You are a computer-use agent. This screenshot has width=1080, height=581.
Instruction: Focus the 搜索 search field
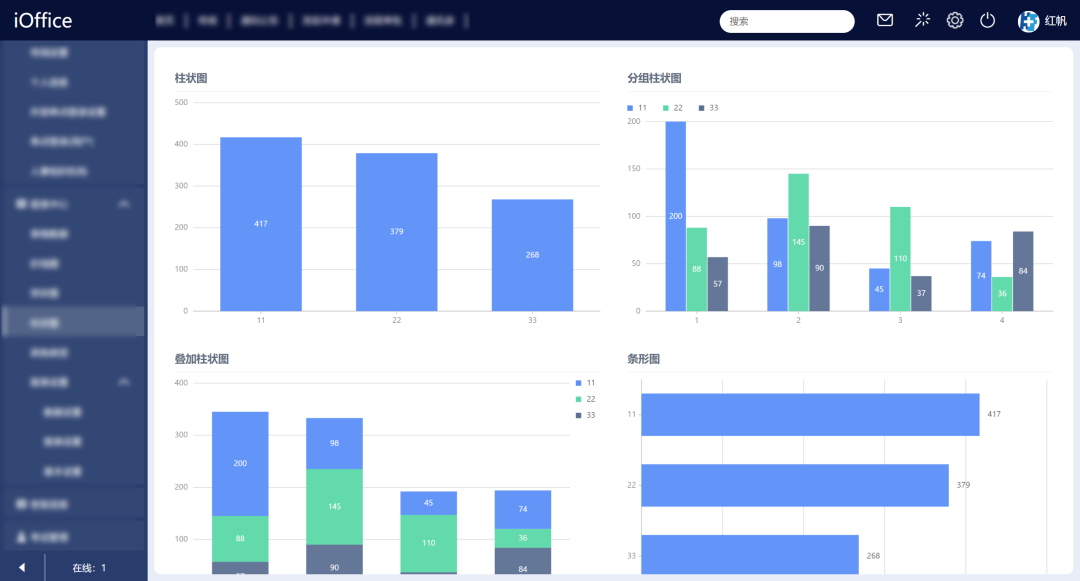tap(787, 21)
